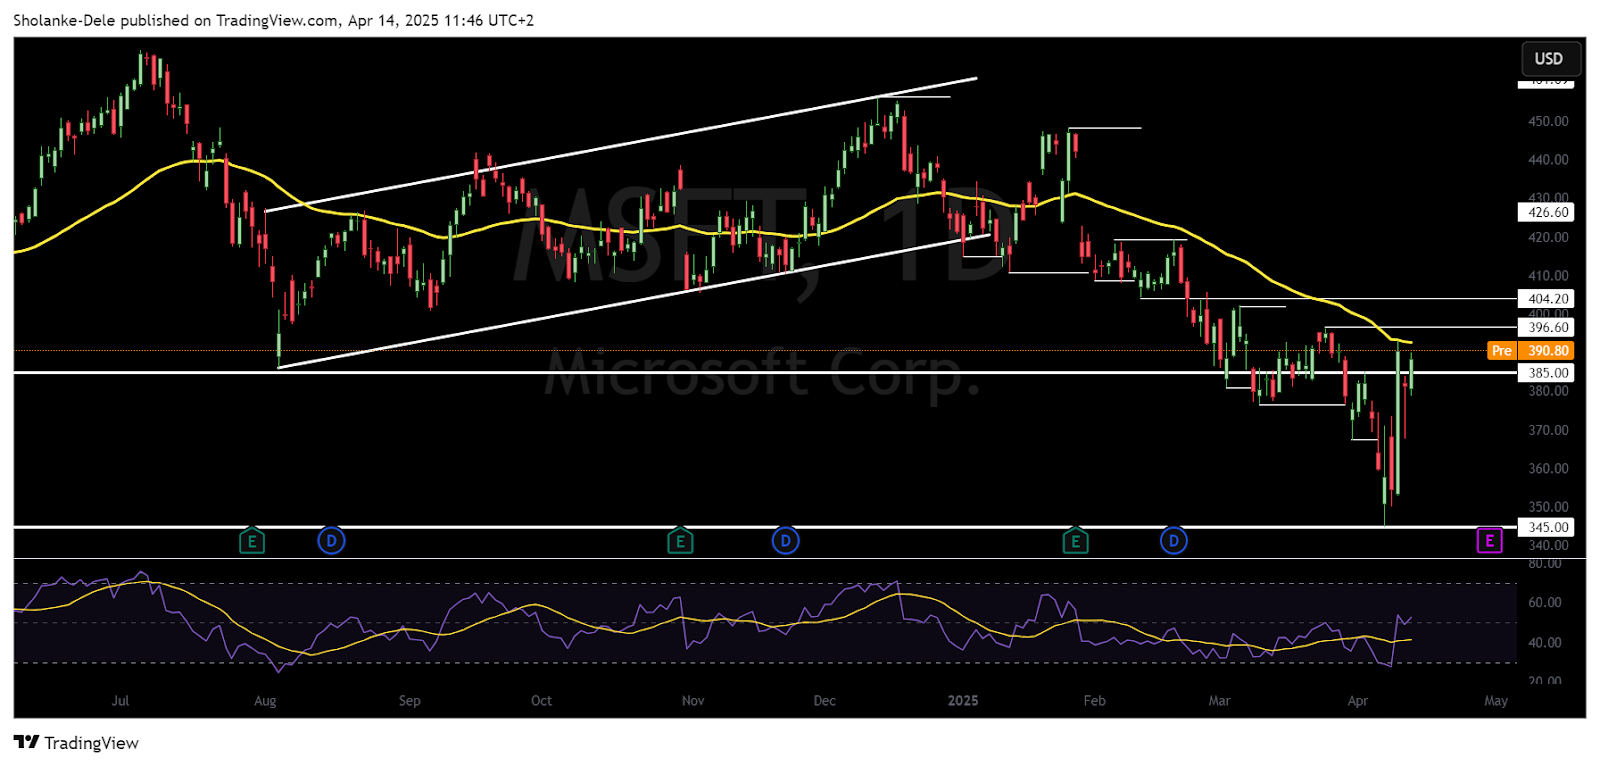Click the 'Sholanke-Dele published on TradingView.com' header text
Screen dimensions: 1600x766
[x=176, y=20]
